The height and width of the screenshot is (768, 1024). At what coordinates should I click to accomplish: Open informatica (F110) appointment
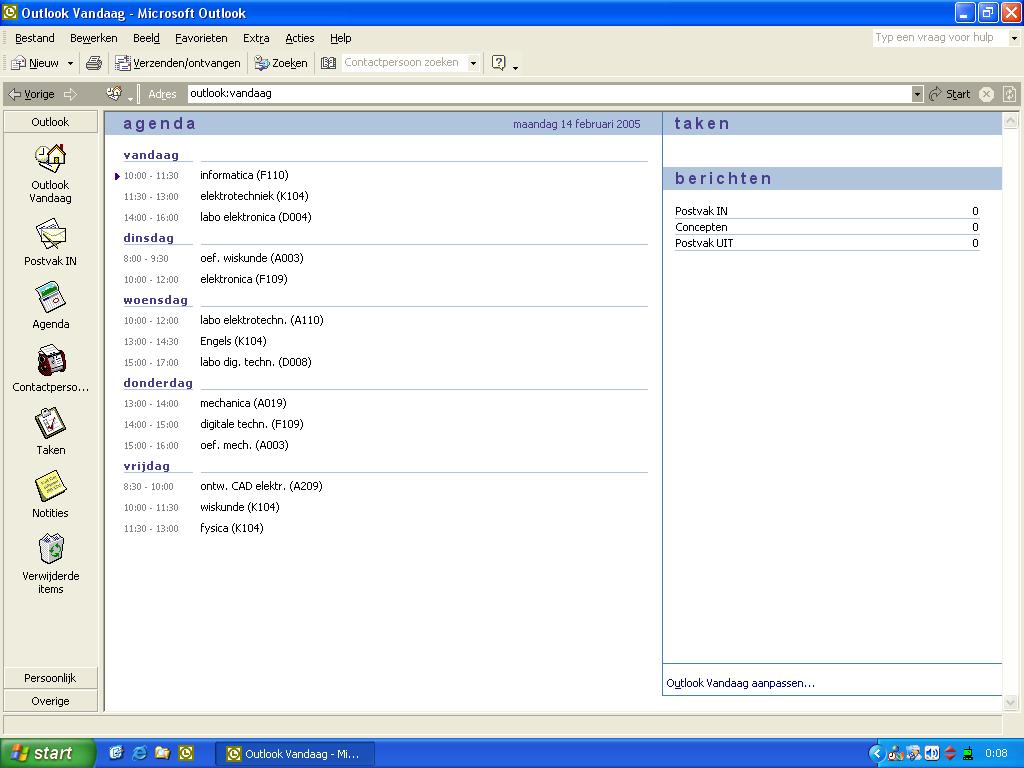pos(244,175)
